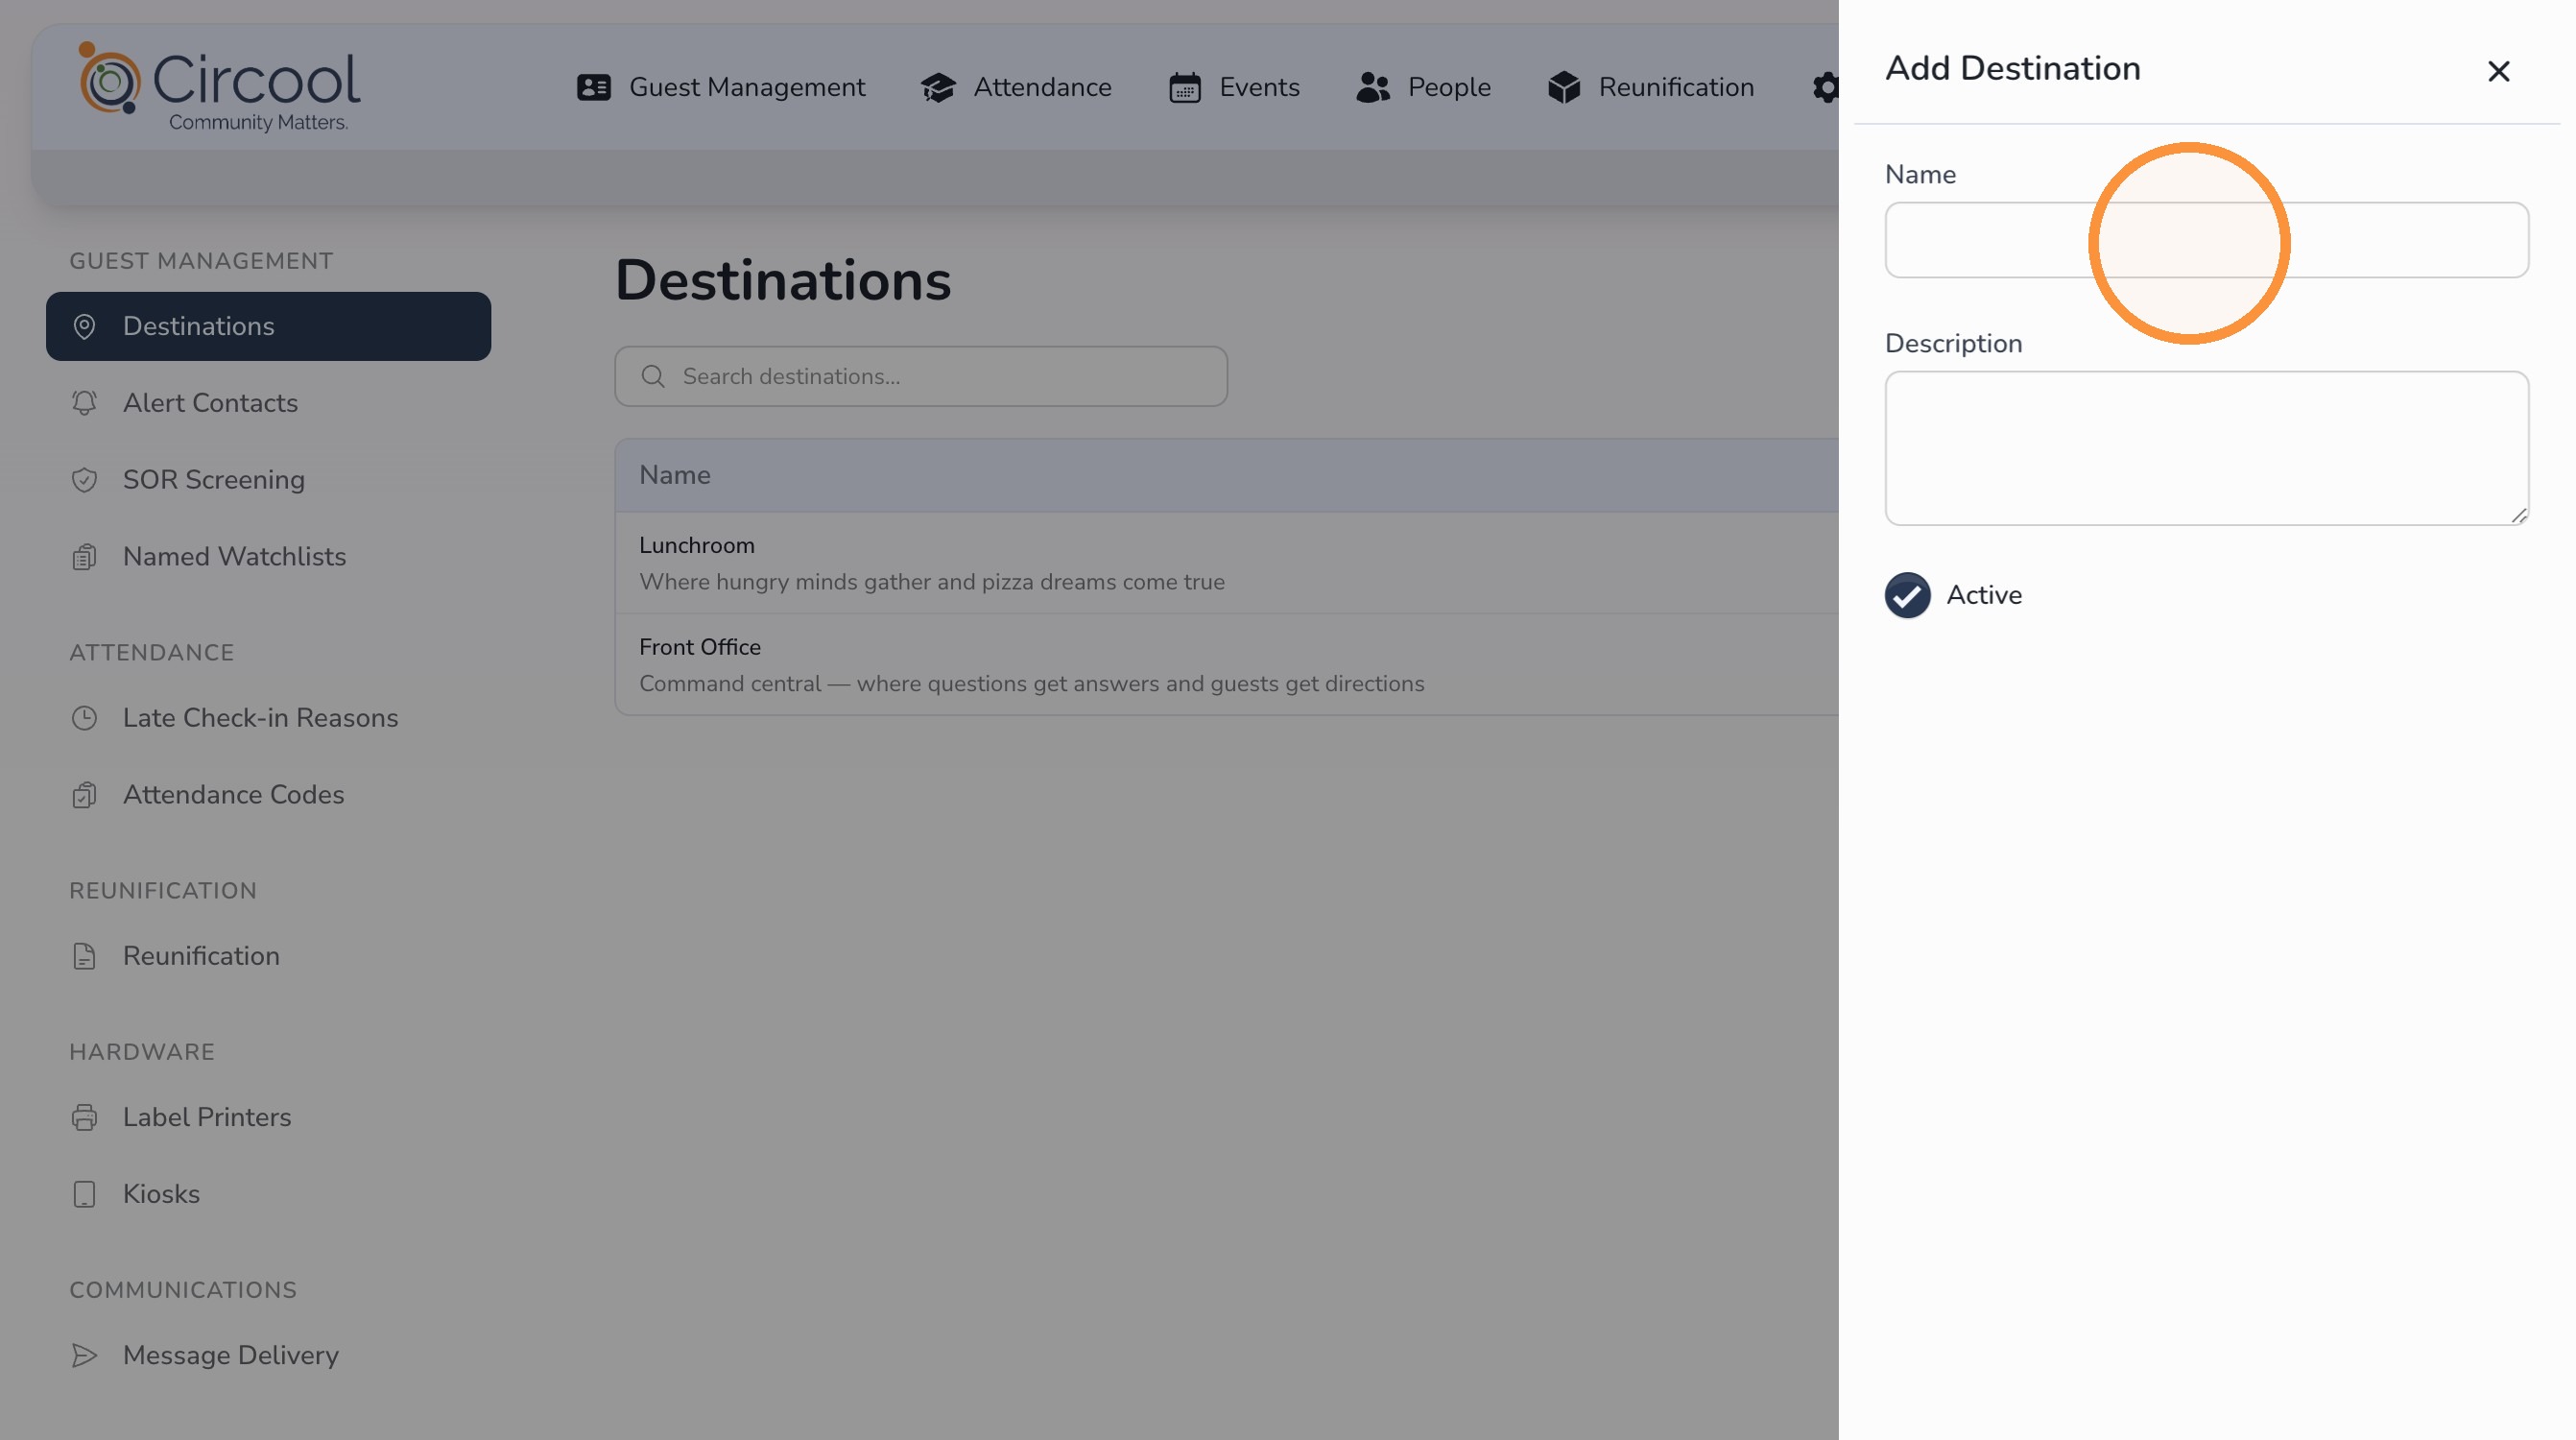The image size is (2576, 1440).
Task: Open Events top menu
Action: (x=1234, y=88)
